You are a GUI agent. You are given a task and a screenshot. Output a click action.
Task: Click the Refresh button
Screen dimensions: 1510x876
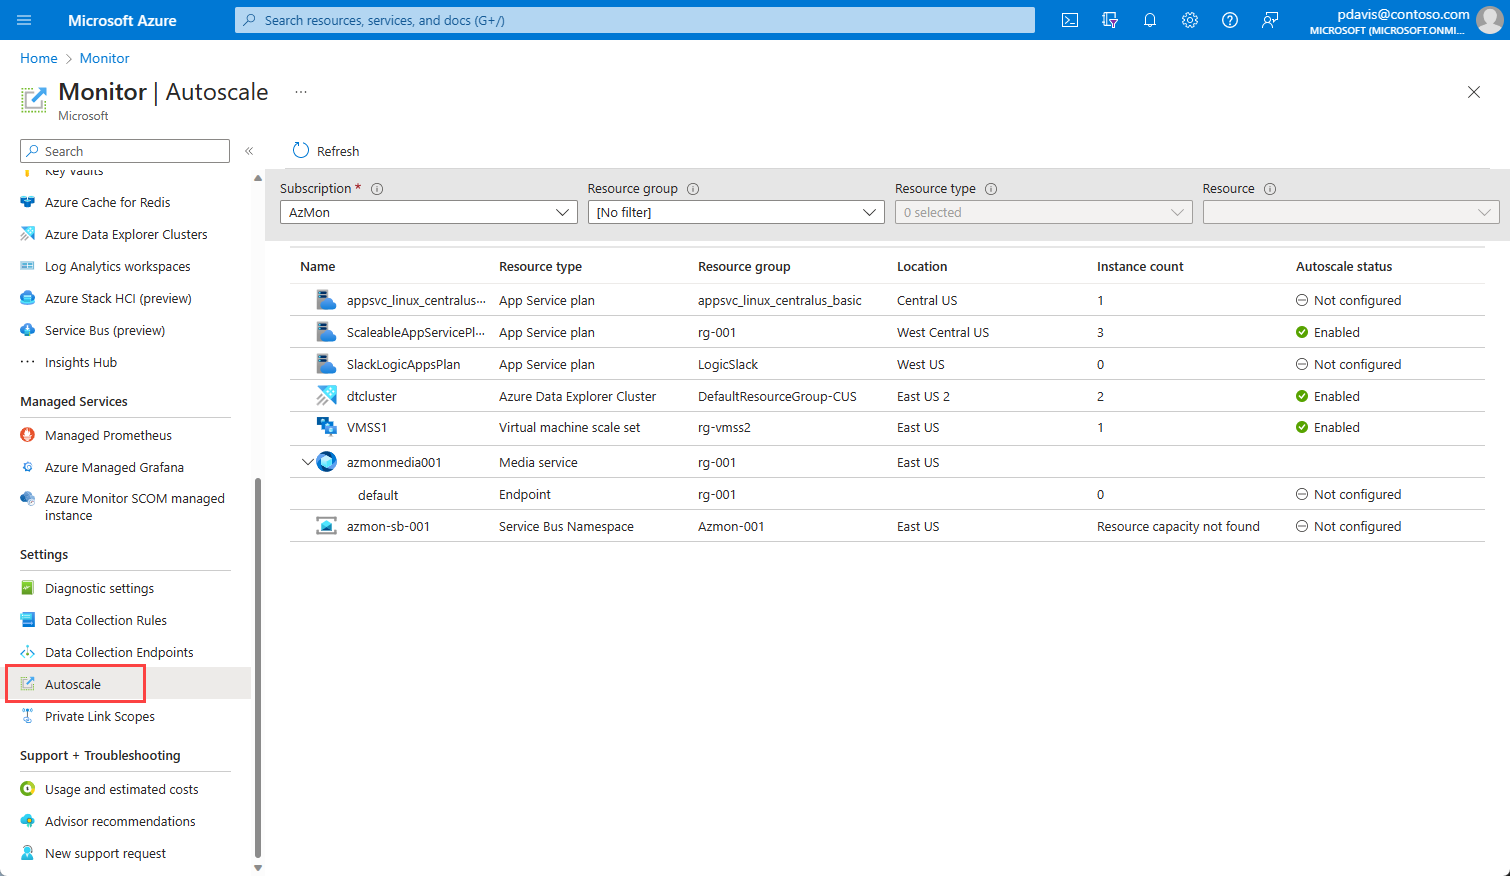click(x=325, y=151)
